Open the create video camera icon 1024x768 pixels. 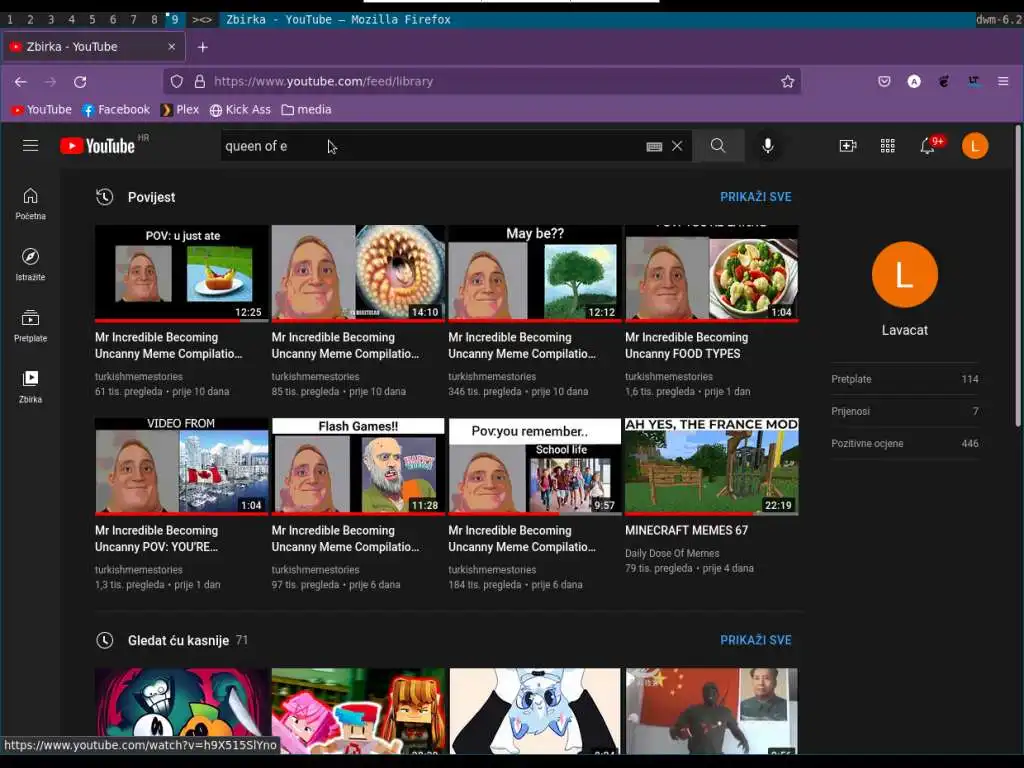[848, 146]
